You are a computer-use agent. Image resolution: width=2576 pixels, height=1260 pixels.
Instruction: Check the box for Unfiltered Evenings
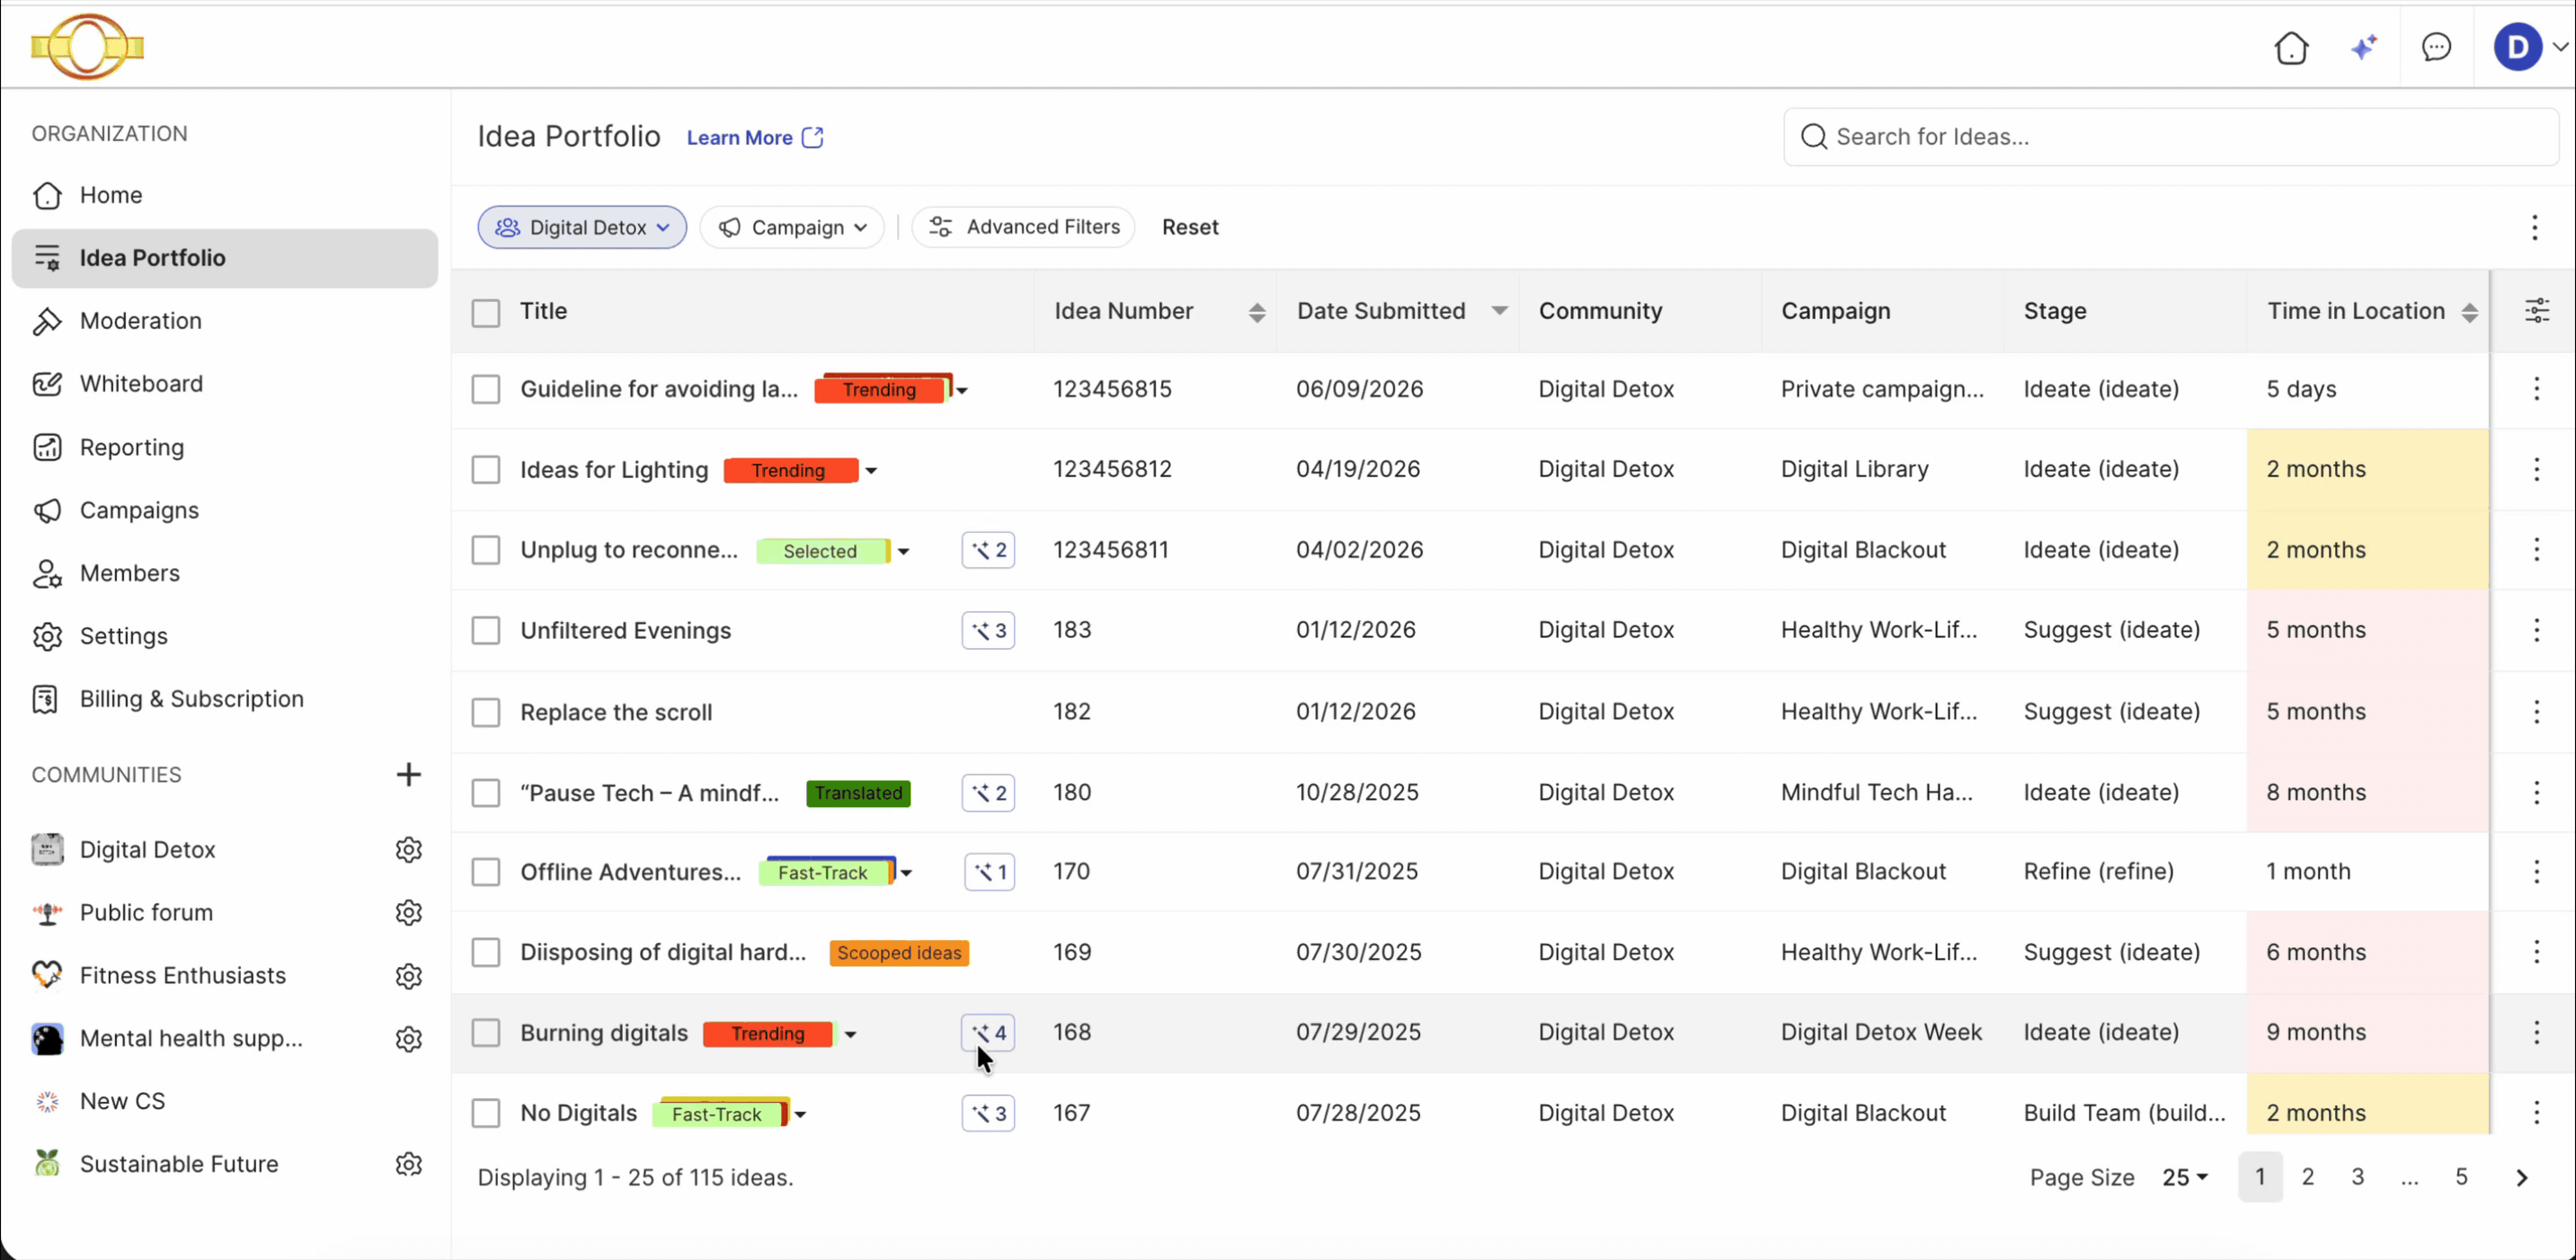tap(486, 630)
